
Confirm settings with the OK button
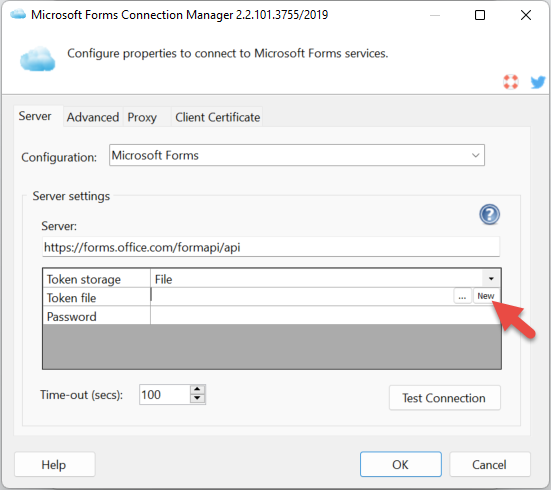(x=401, y=464)
